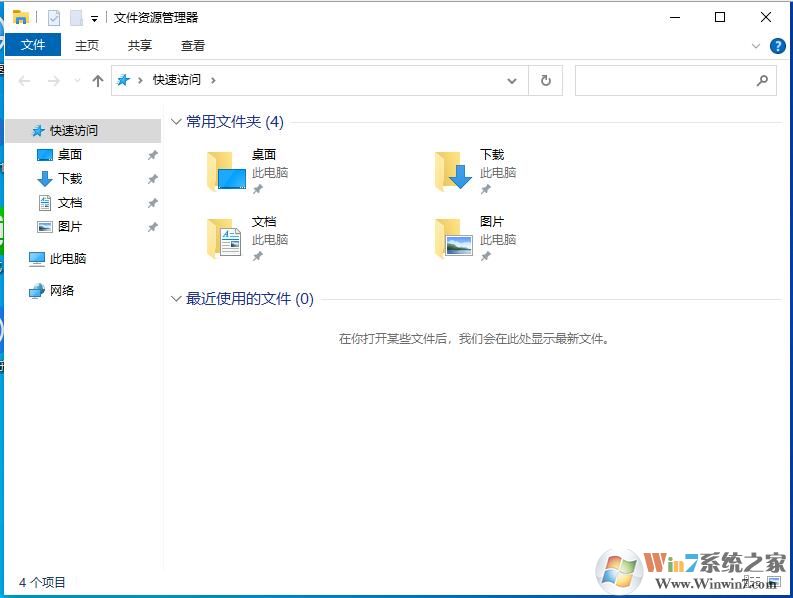Click into the search box
Viewport: 793px width, 598px height.
pos(676,80)
